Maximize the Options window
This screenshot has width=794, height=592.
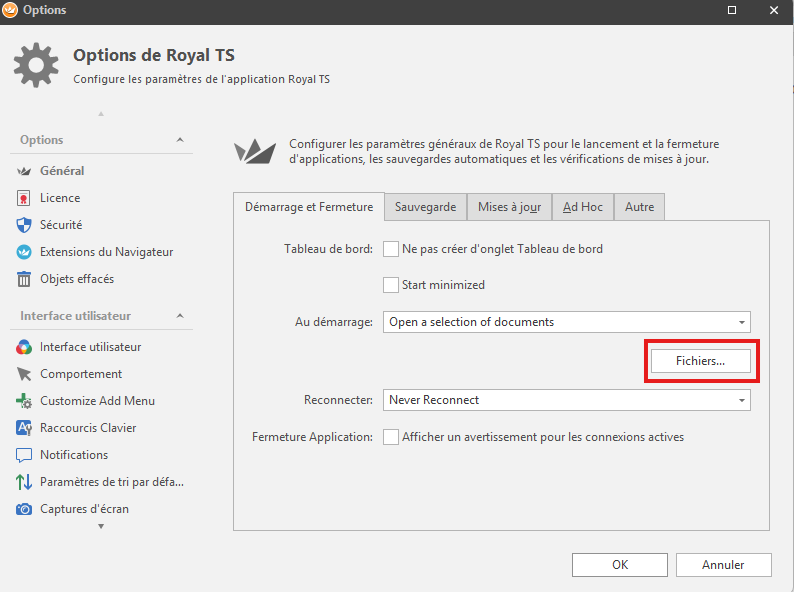[732, 10]
